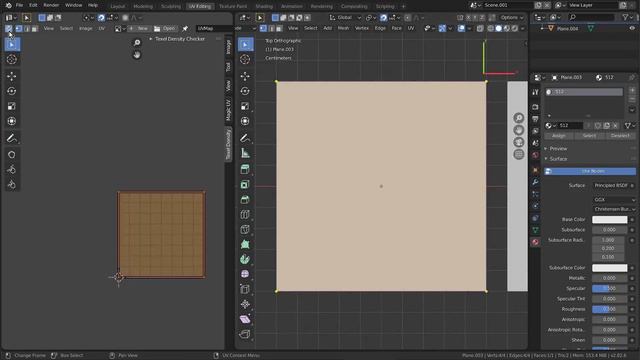Screen dimensions: 640x360
Task: Click the UV editor pan hand gizmo
Action: click(x=137, y=55)
